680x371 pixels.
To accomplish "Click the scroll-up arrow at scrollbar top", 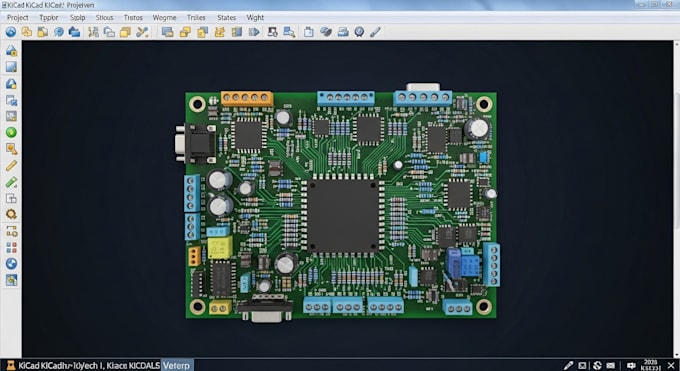I will click(677, 44).
